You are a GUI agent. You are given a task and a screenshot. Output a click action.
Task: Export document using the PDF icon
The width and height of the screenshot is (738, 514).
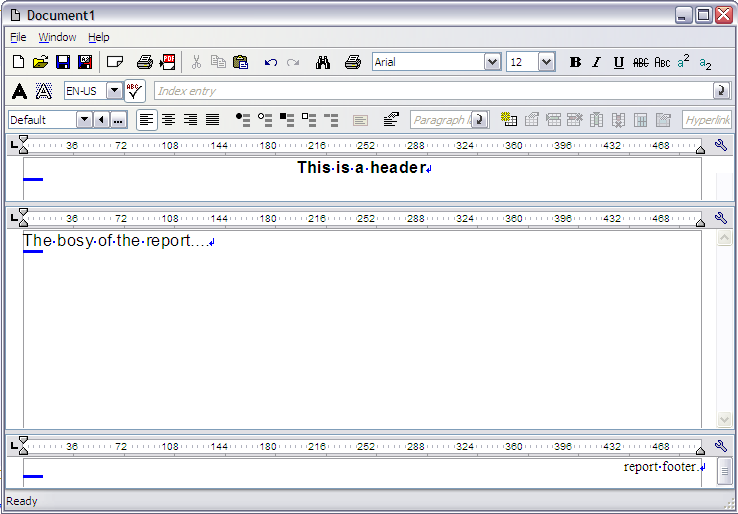point(167,62)
